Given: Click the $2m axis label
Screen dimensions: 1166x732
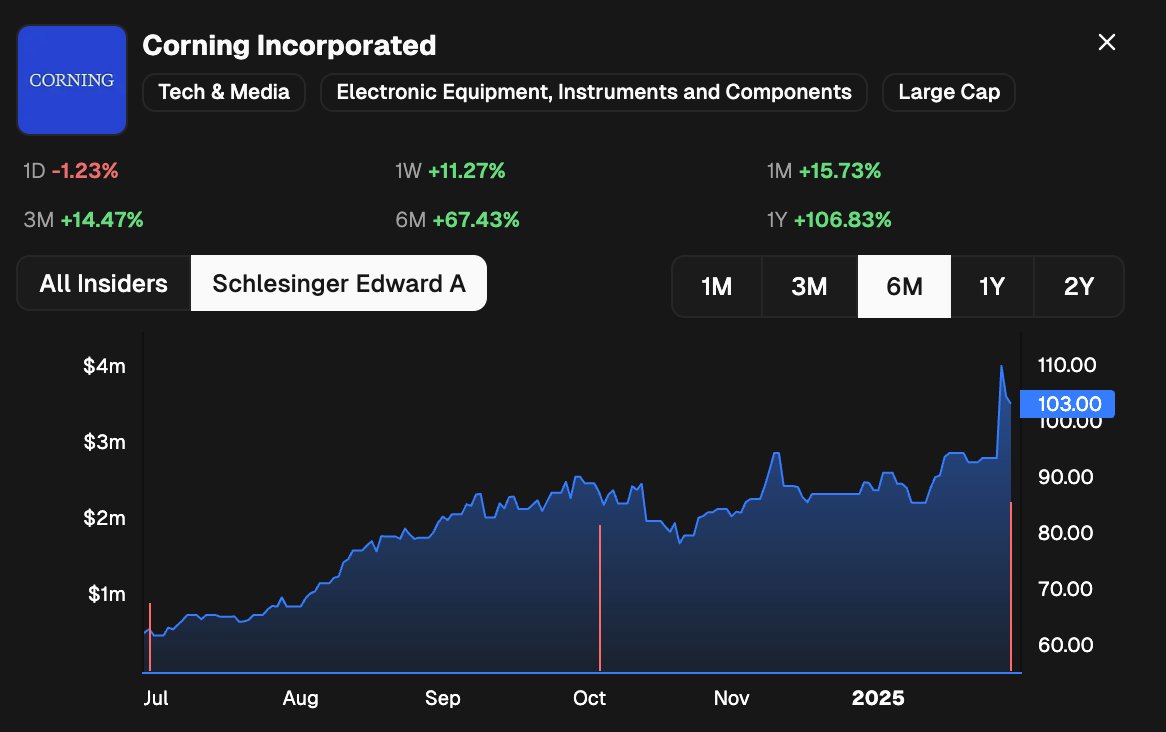Looking at the screenshot, I should pyautogui.click(x=104, y=518).
